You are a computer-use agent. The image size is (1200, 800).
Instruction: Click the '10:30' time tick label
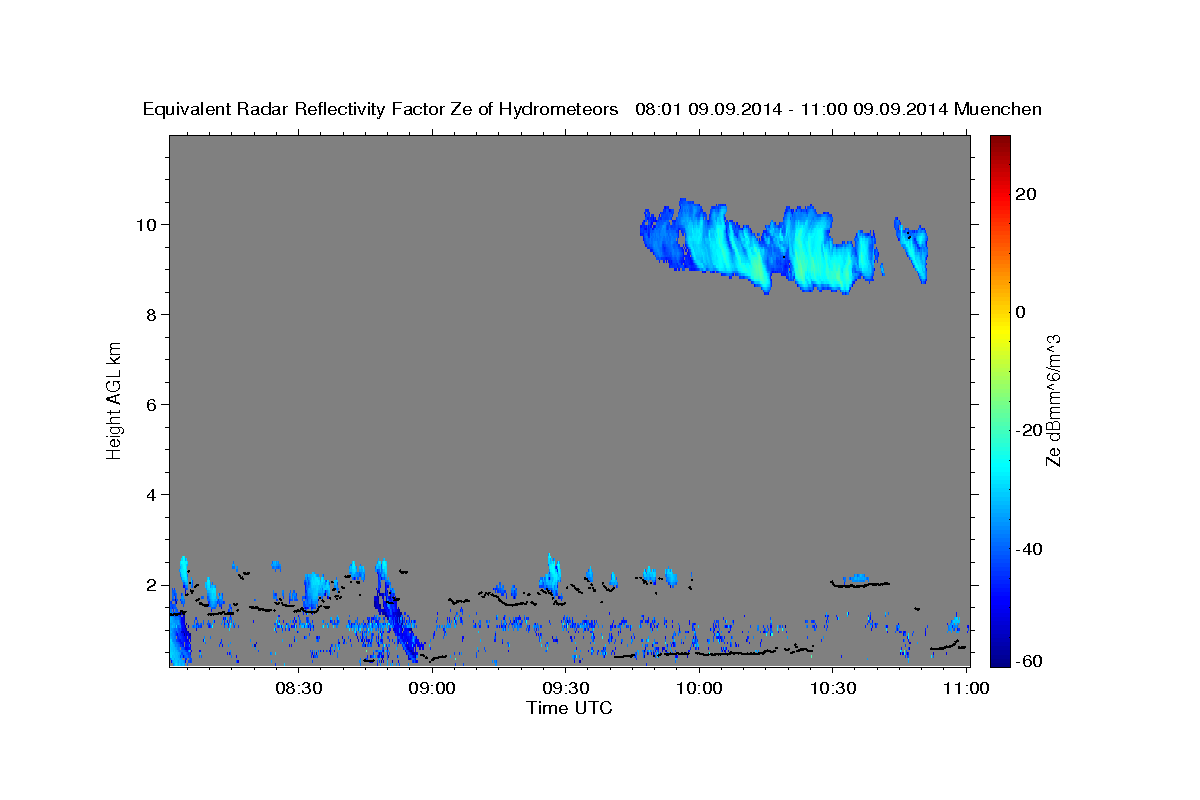click(833, 688)
